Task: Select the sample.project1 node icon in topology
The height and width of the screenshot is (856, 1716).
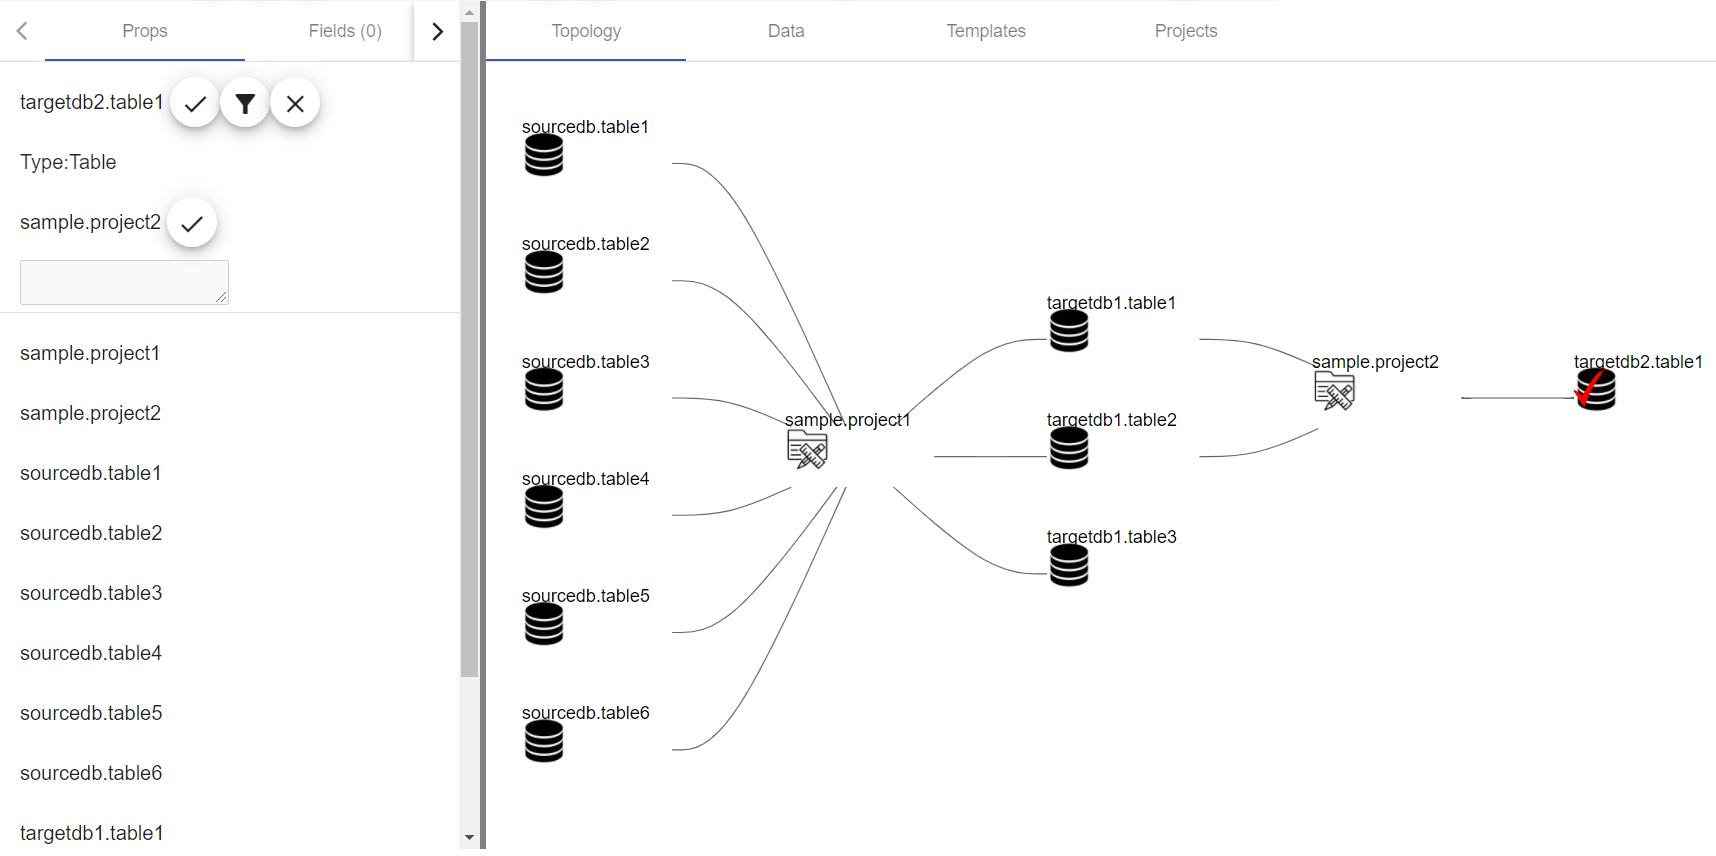Action: [x=807, y=449]
